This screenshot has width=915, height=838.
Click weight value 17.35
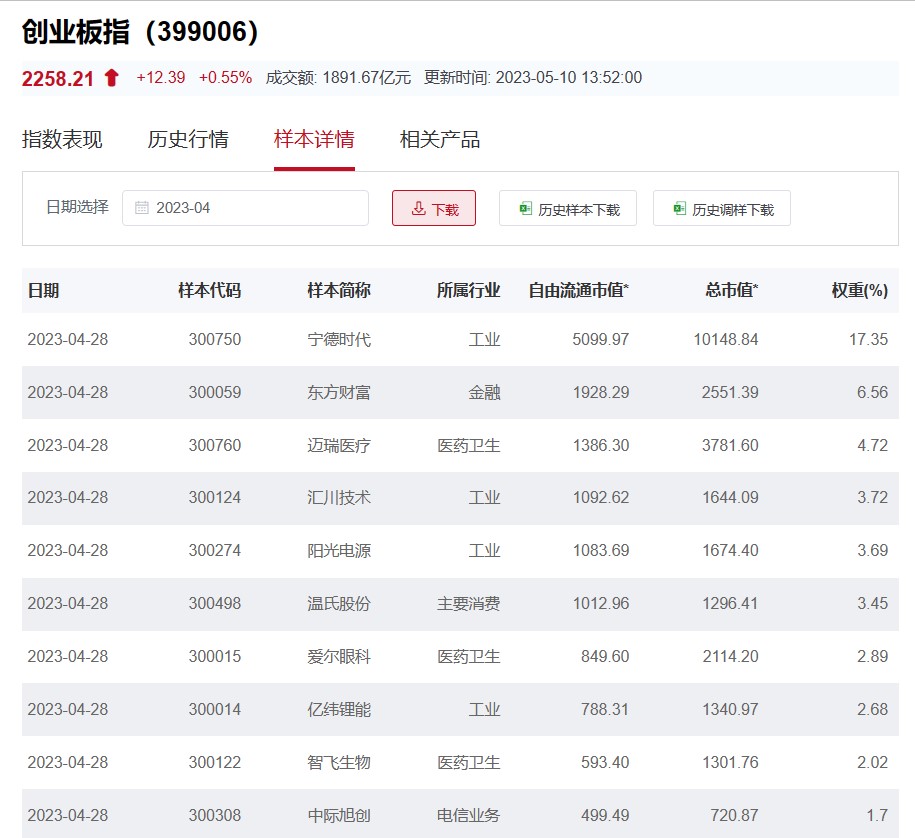(868, 340)
